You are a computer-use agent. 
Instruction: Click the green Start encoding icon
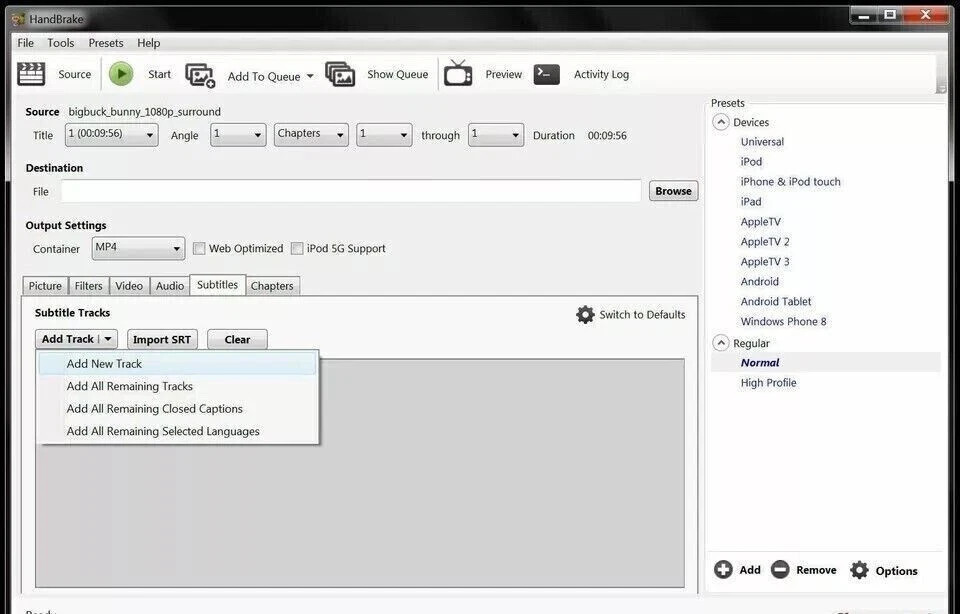point(120,73)
